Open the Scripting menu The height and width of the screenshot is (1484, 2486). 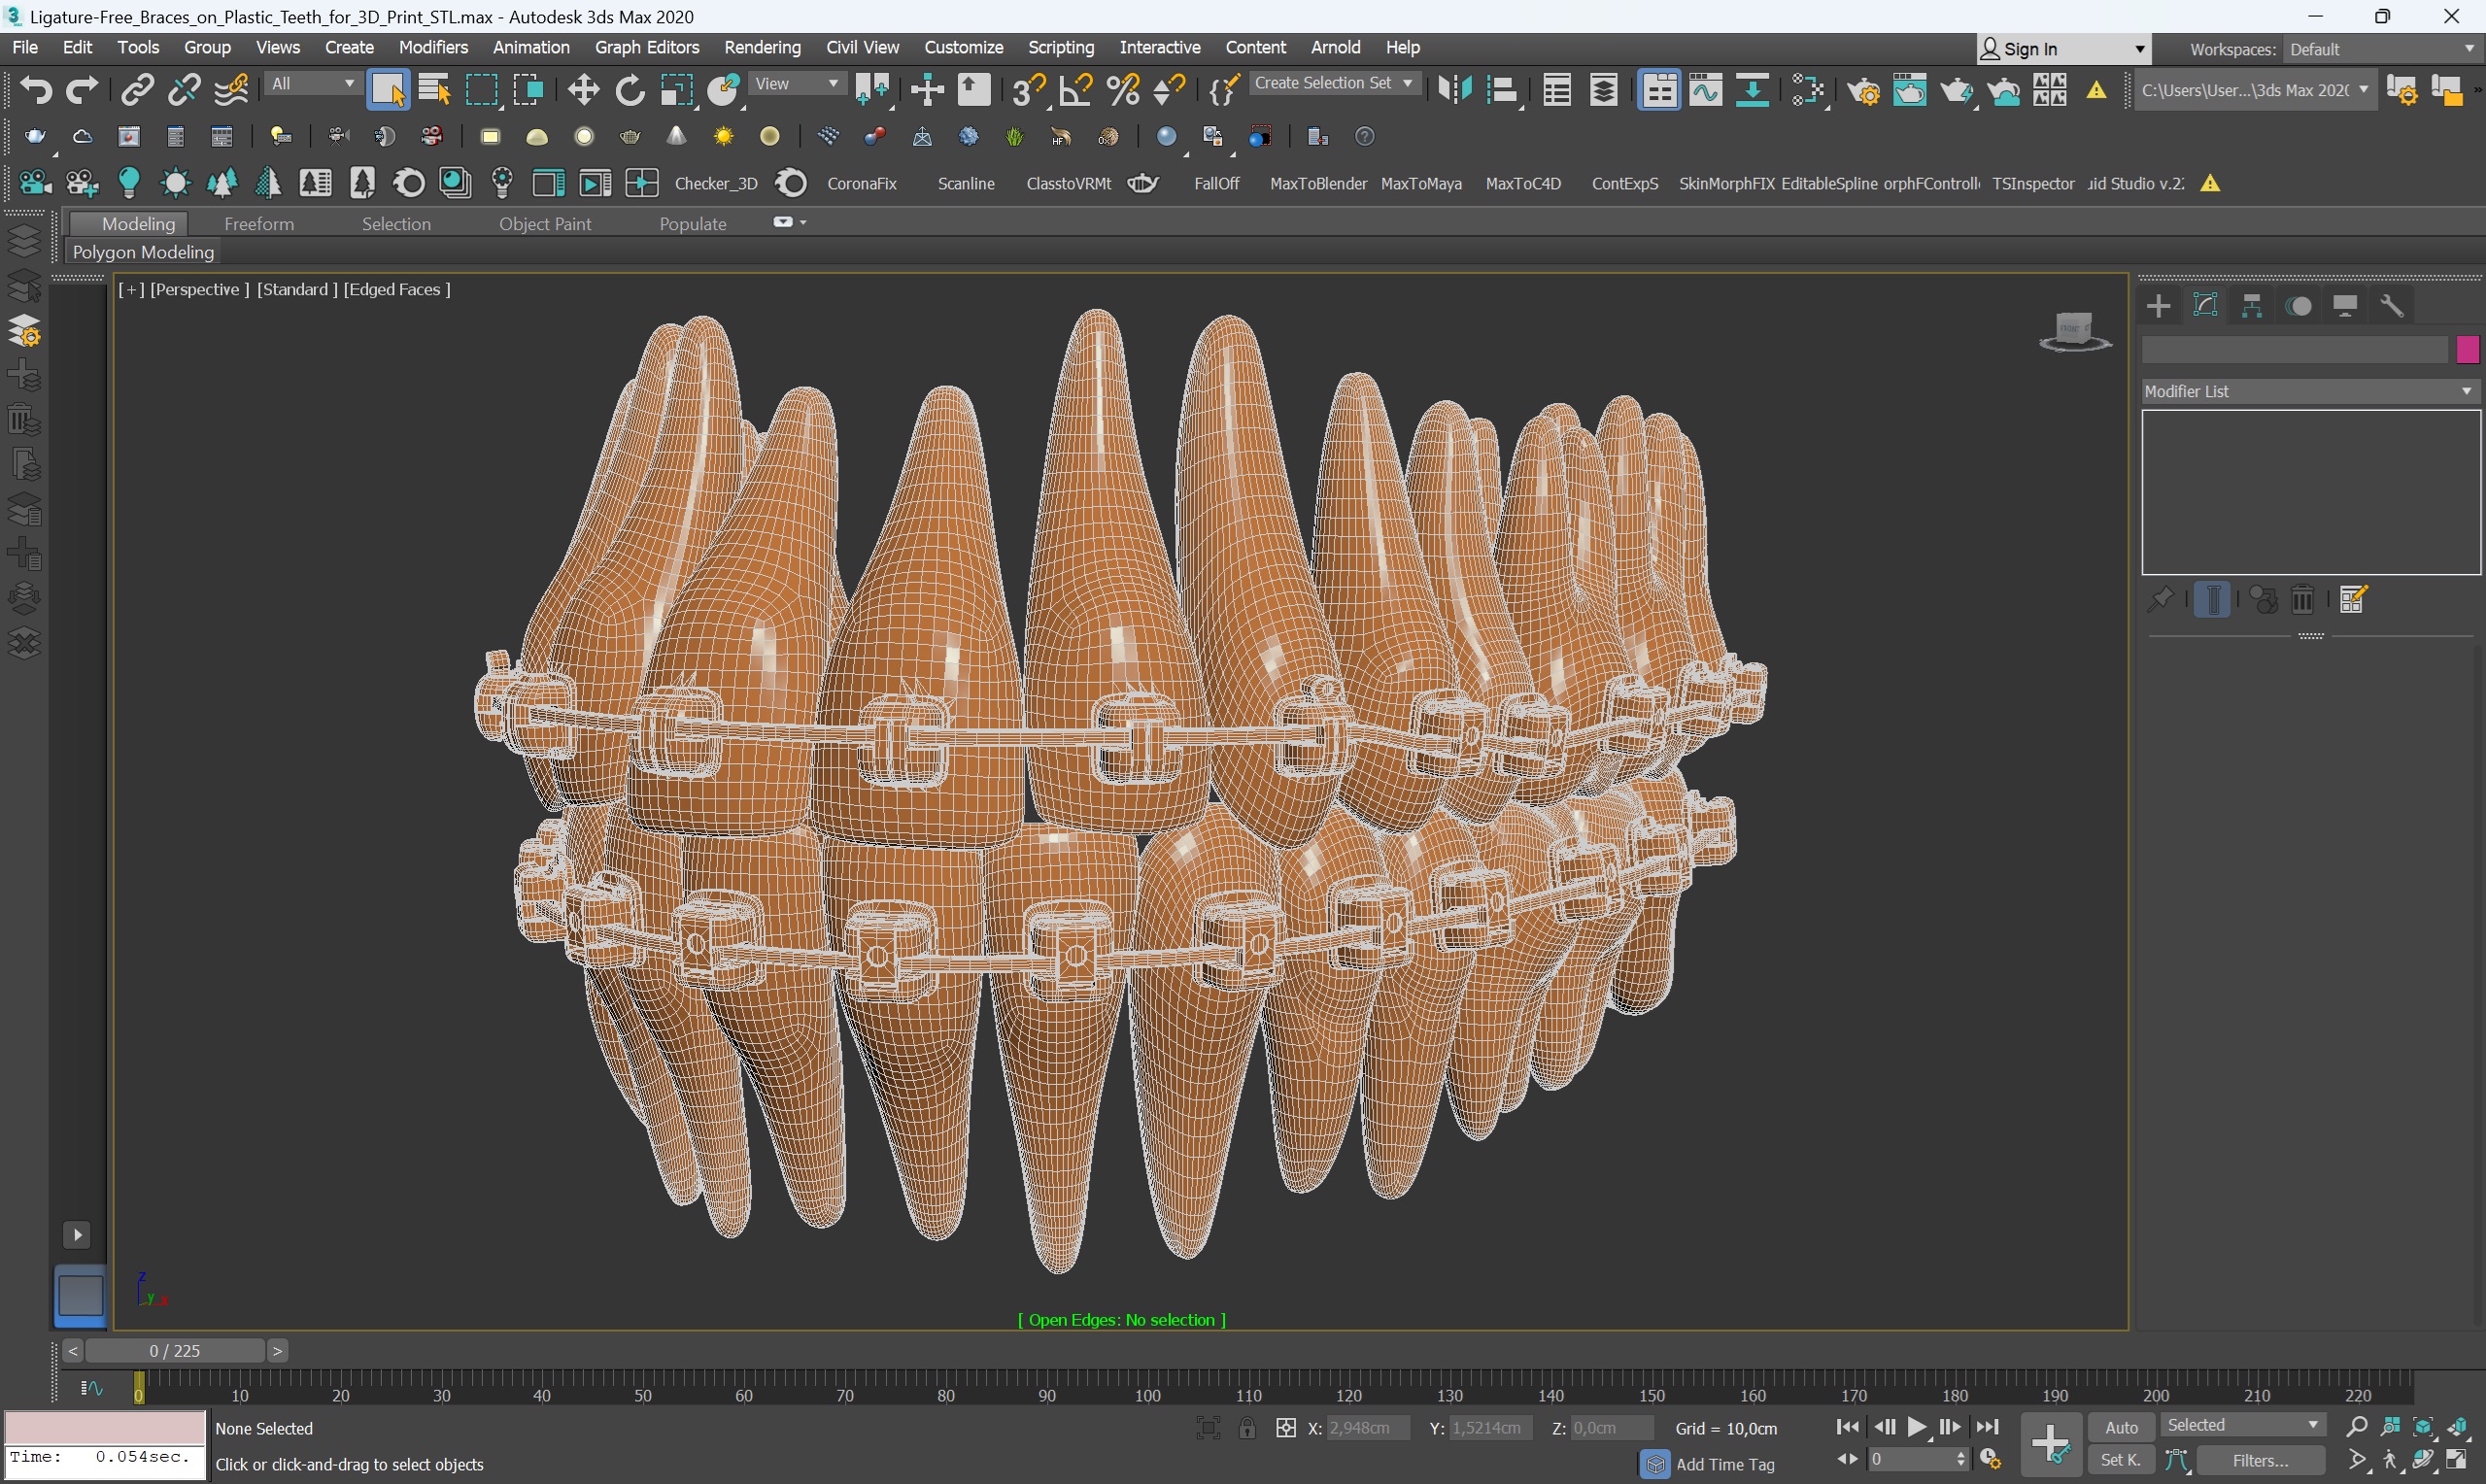[x=1061, y=47]
